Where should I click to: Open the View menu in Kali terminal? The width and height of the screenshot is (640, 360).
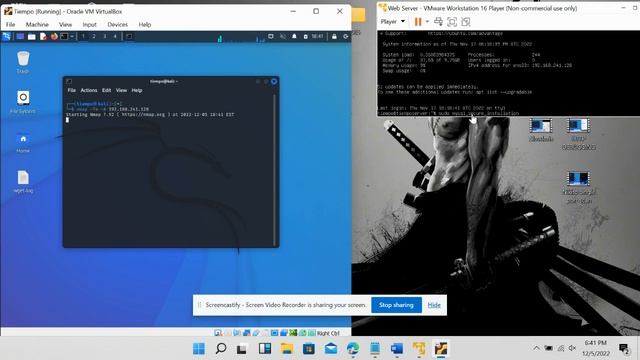coord(121,90)
